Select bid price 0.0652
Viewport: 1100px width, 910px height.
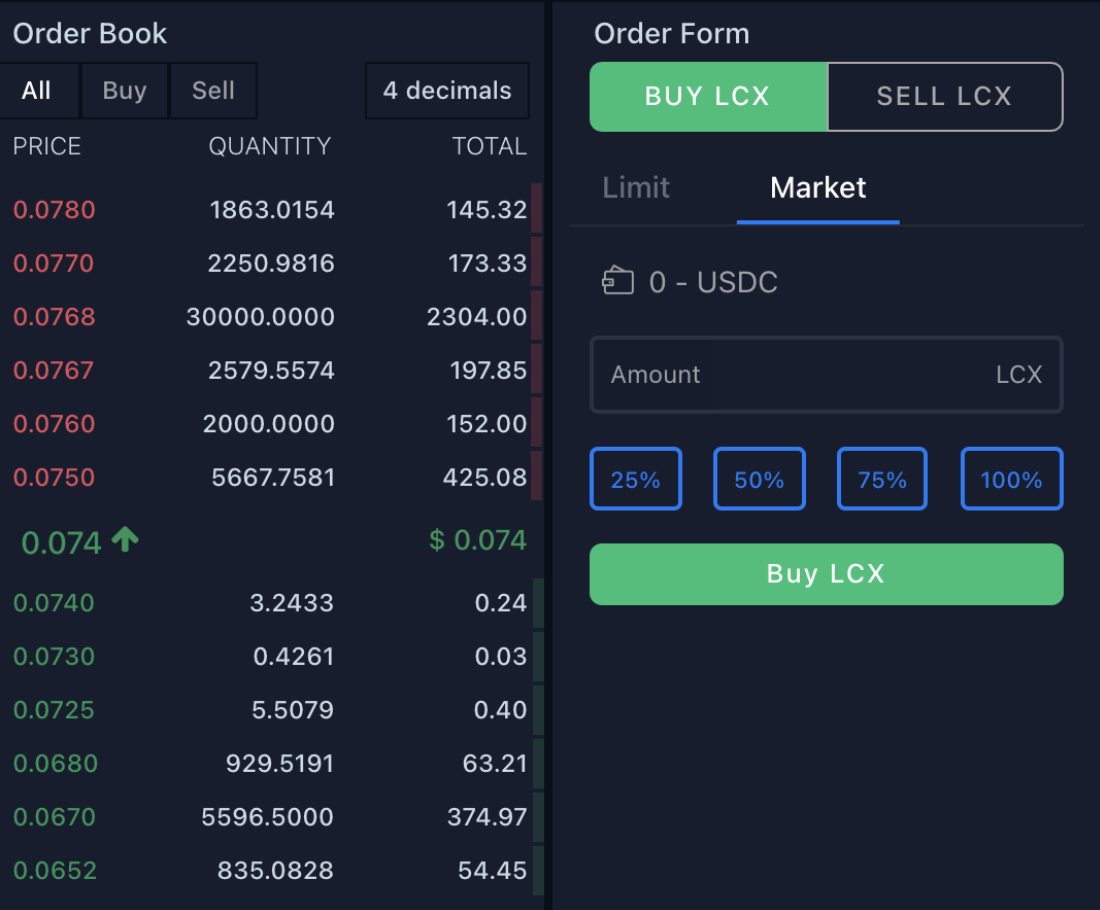click(x=55, y=870)
